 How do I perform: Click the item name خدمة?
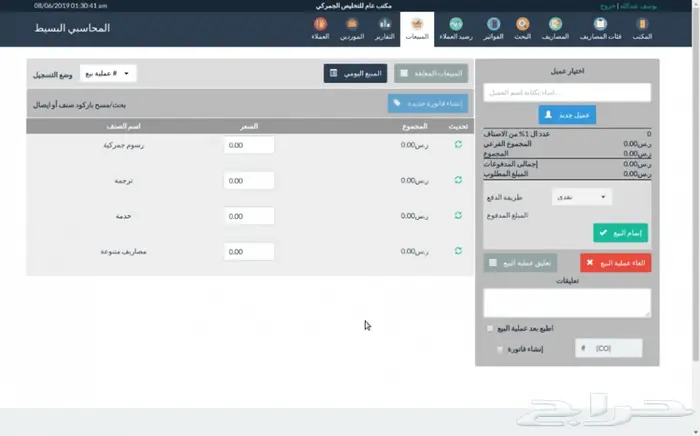point(124,216)
